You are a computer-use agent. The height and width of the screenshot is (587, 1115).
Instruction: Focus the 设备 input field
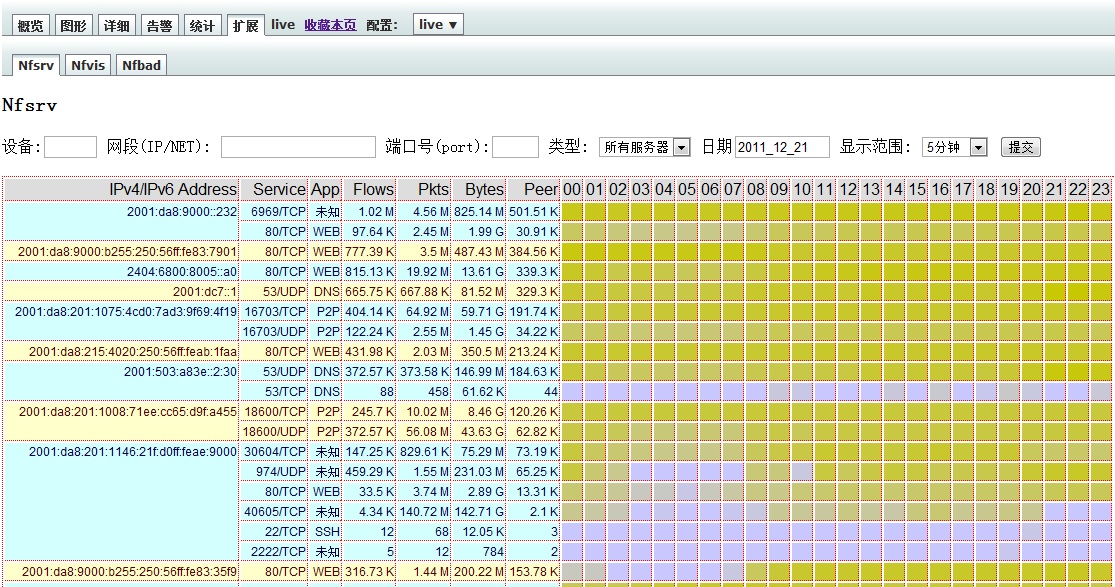pos(70,147)
